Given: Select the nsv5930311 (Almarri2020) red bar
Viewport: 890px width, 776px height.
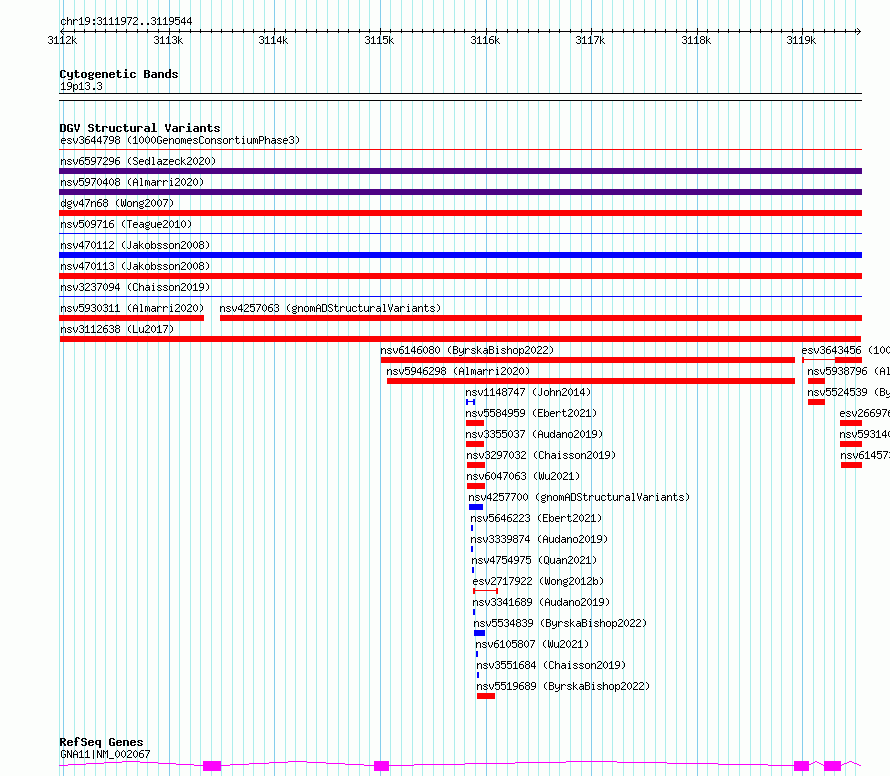Looking at the screenshot, I should [132, 318].
